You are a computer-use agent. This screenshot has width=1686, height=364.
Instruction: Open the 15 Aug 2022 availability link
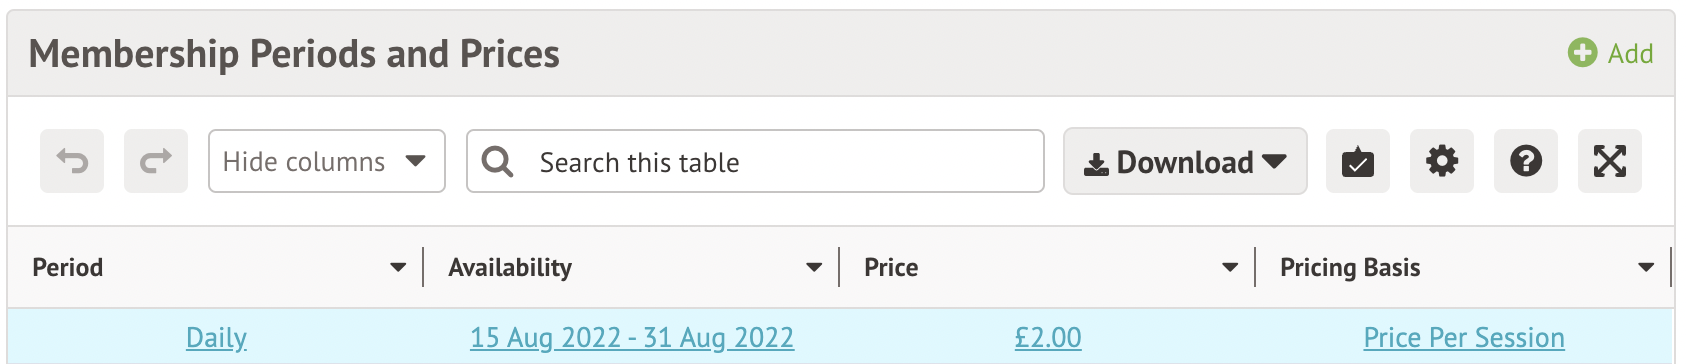tap(632, 338)
